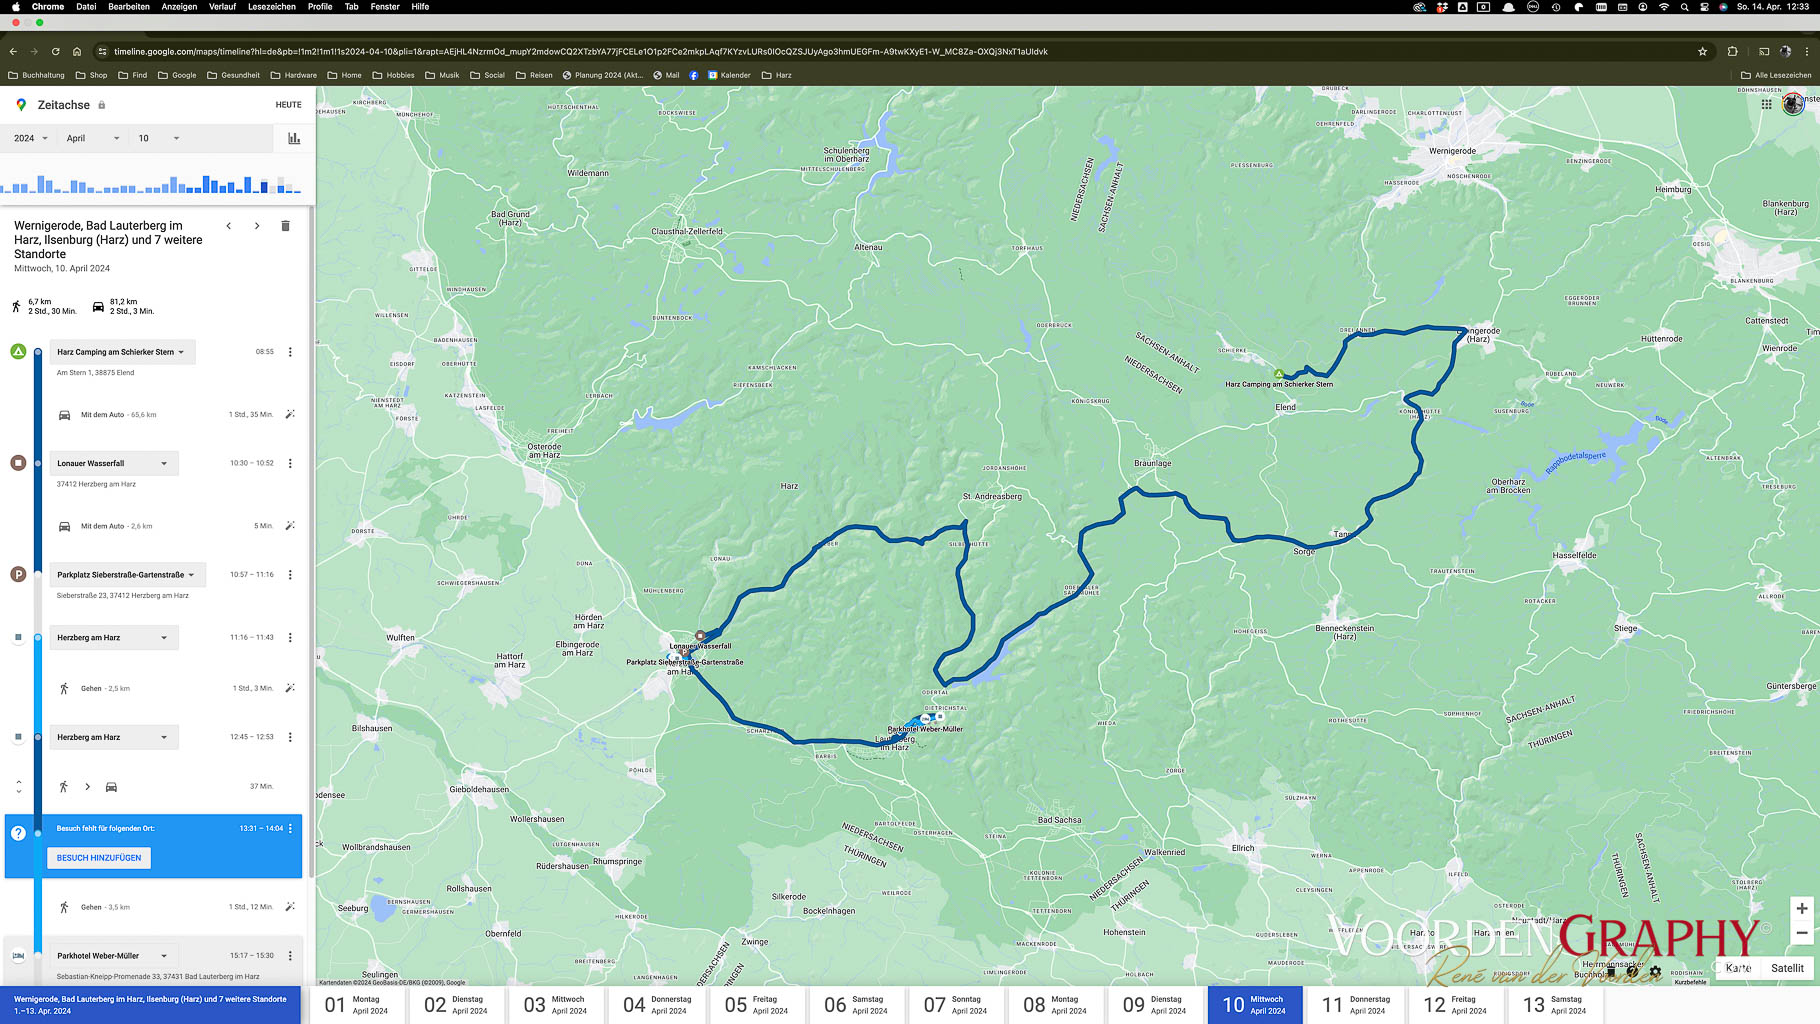Open the Verlauf menu
The image size is (1820, 1024).
[222, 6]
